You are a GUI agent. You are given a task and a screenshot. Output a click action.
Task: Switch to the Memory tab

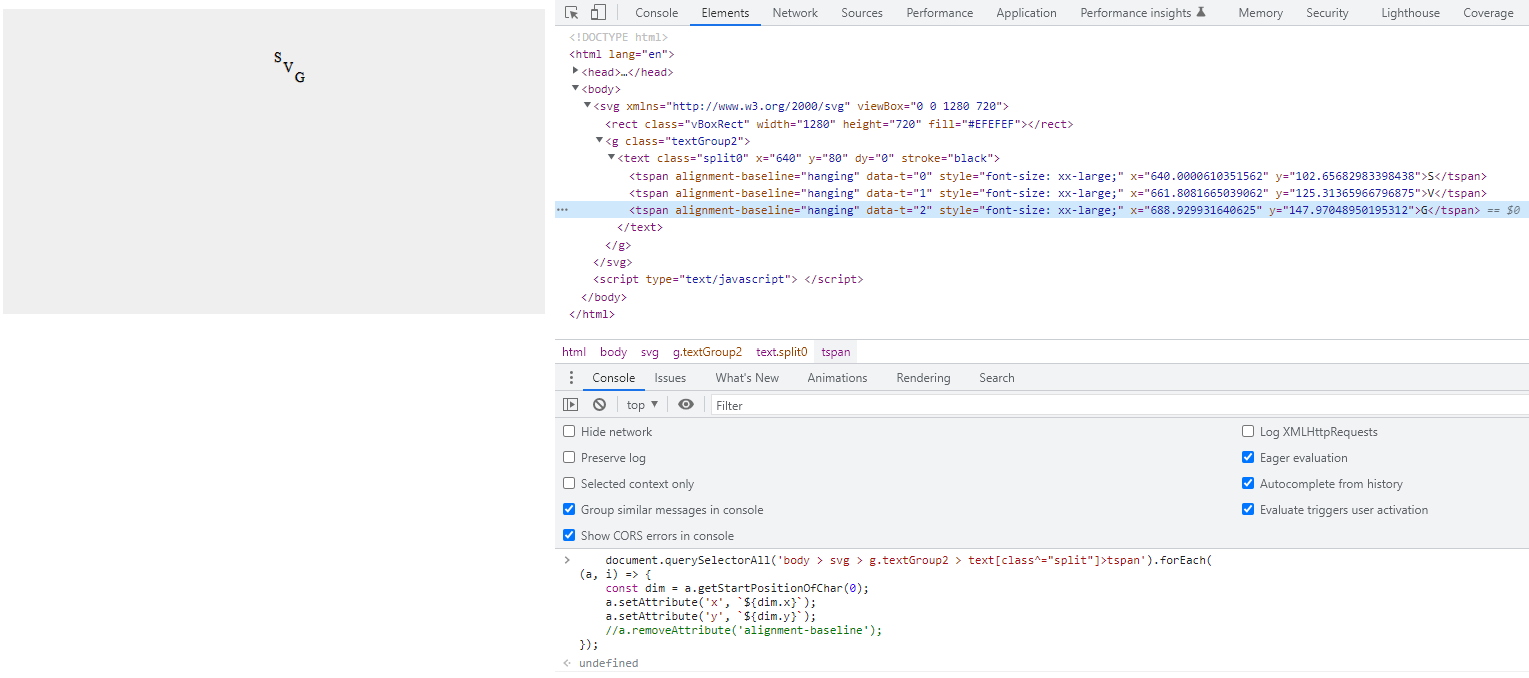tap(1260, 13)
